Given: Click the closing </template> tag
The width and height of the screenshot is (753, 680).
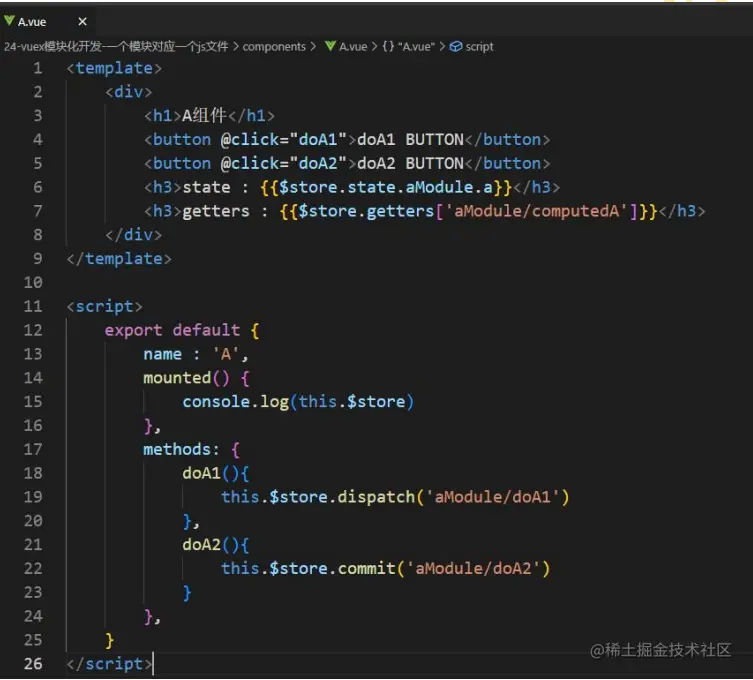Looking at the screenshot, I should tap(119, 259).
